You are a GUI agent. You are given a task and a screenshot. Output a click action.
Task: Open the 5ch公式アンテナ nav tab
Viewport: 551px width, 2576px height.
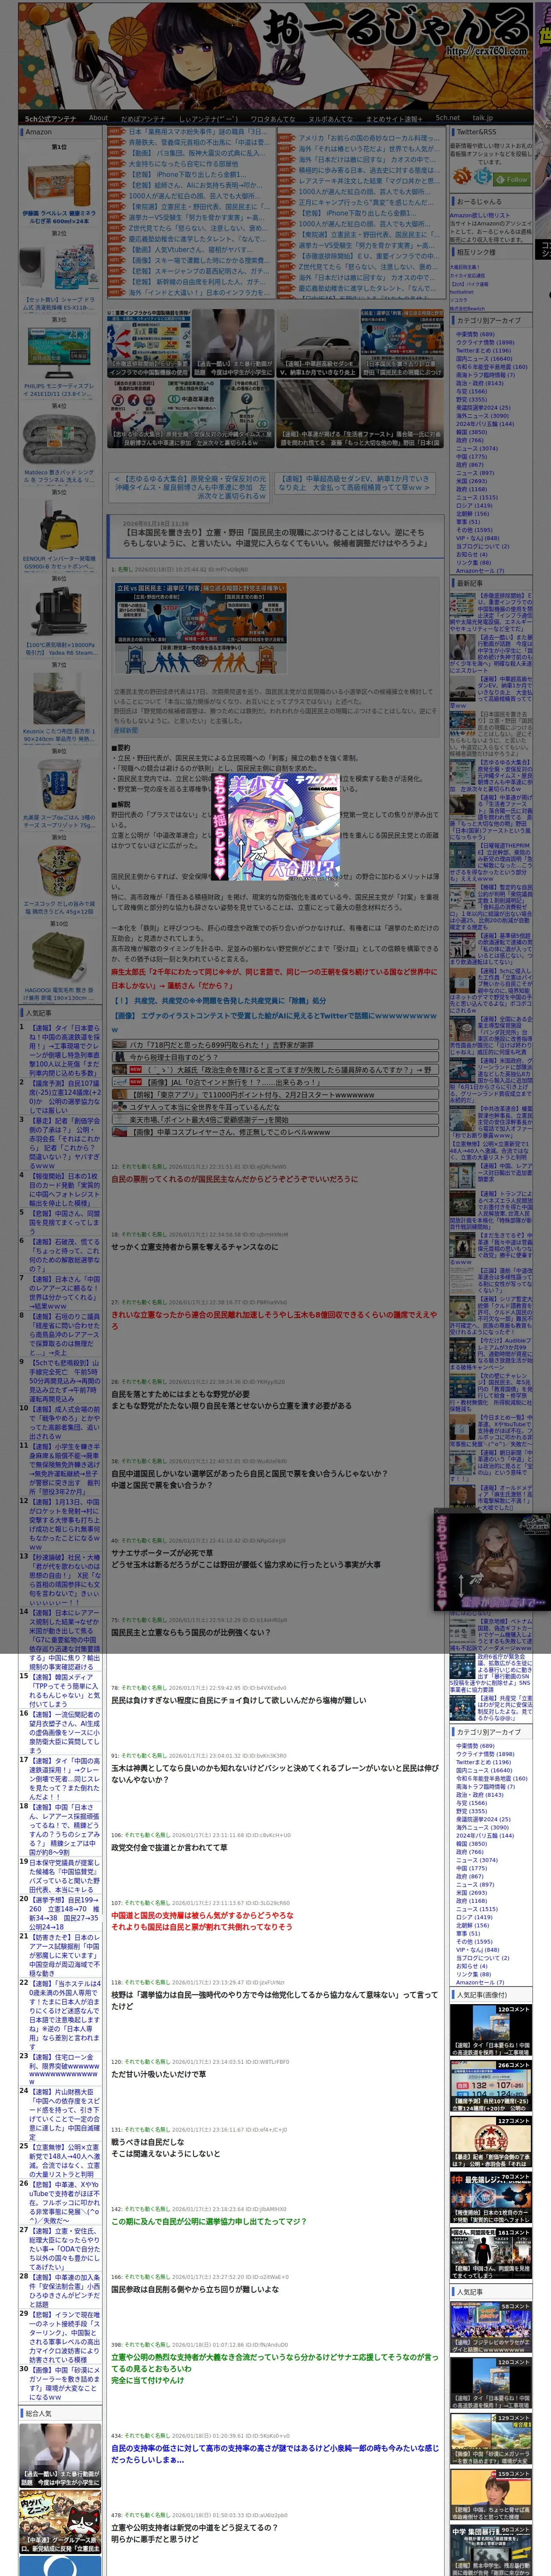pos(50,119)
